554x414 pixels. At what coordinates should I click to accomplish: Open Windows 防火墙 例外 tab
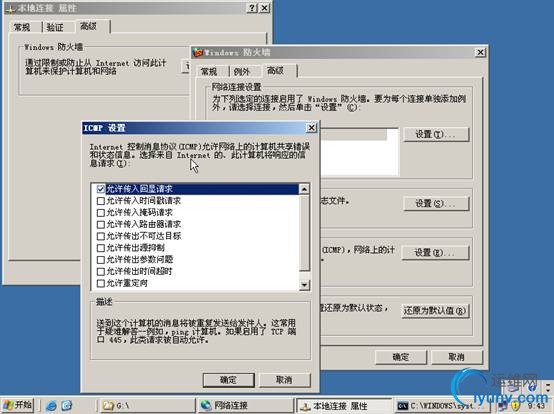243,72
